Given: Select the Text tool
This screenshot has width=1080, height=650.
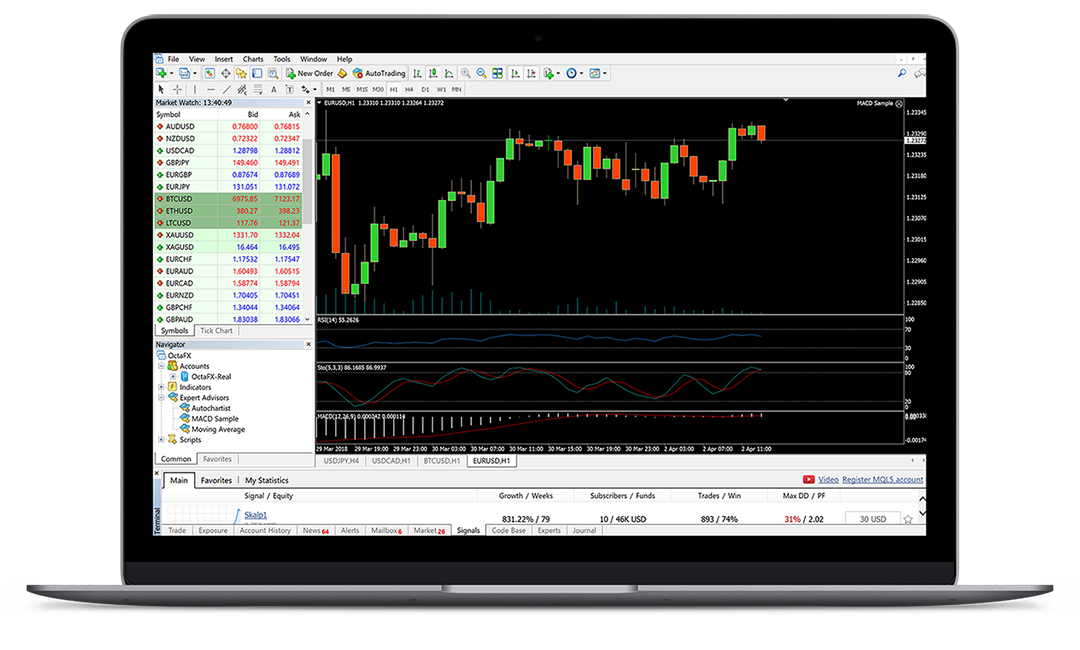Looking at the screenshot, I should click(273, 90).
